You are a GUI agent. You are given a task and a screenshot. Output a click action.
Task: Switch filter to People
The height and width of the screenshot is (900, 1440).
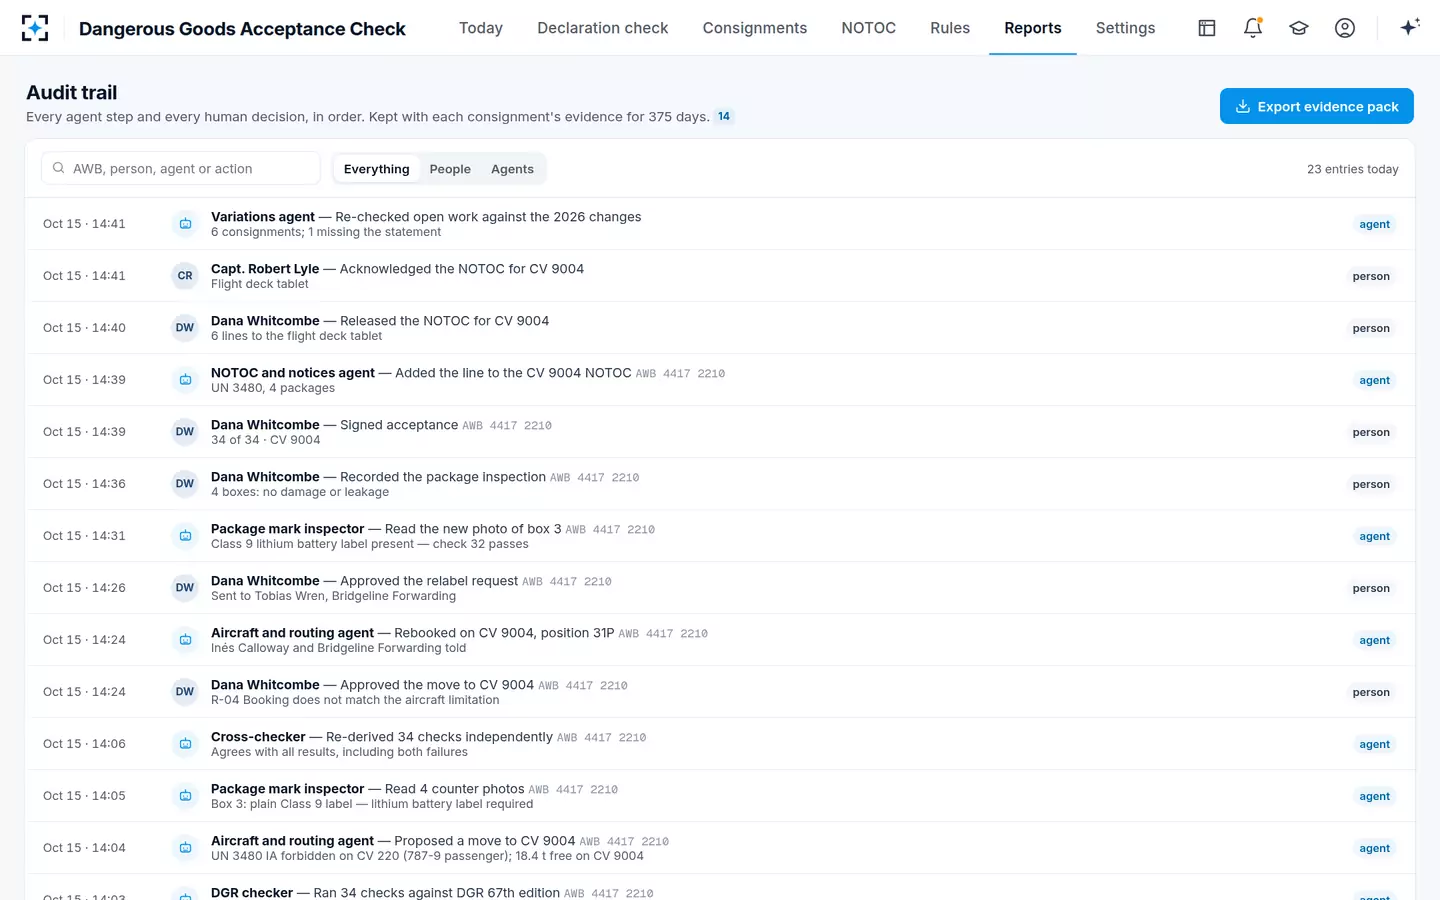tap(450, 169)
